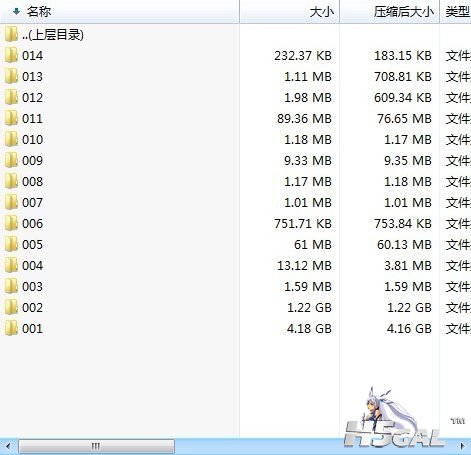The height and width of the screenshot is (455, 471).
Task: Select the folder icon for 014
Action: point(11,55)
